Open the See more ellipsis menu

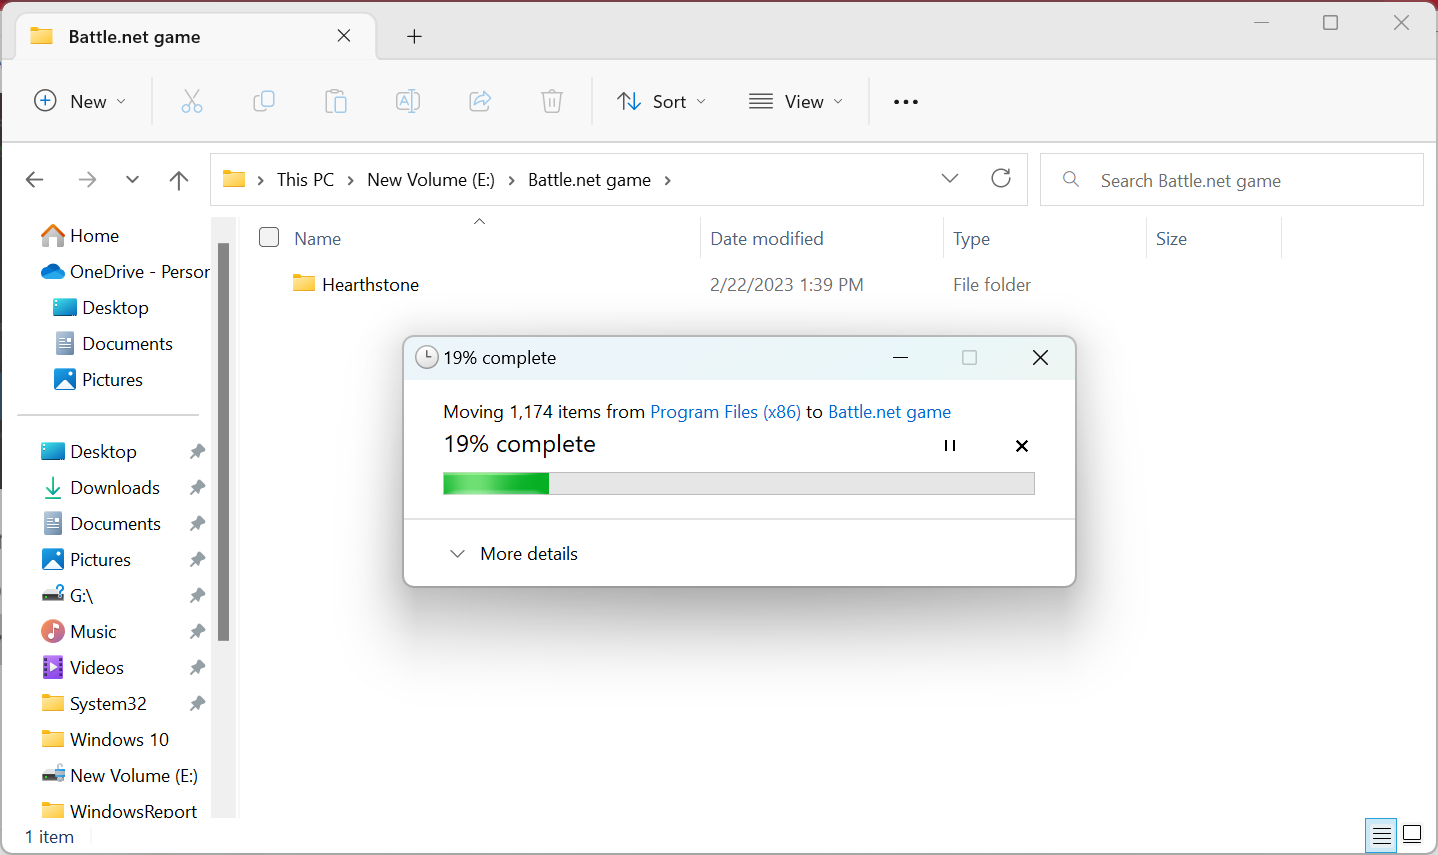(906, 102)
